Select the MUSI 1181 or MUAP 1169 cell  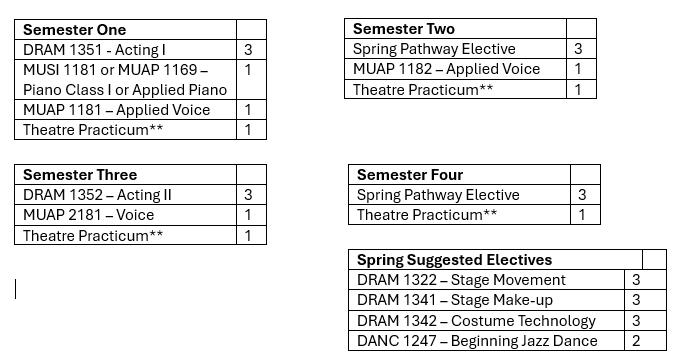[x=126, y=79]
